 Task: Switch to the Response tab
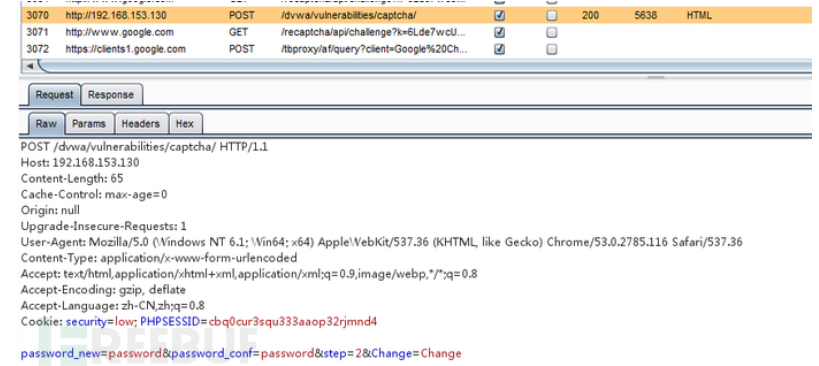(x=111, y=95)
